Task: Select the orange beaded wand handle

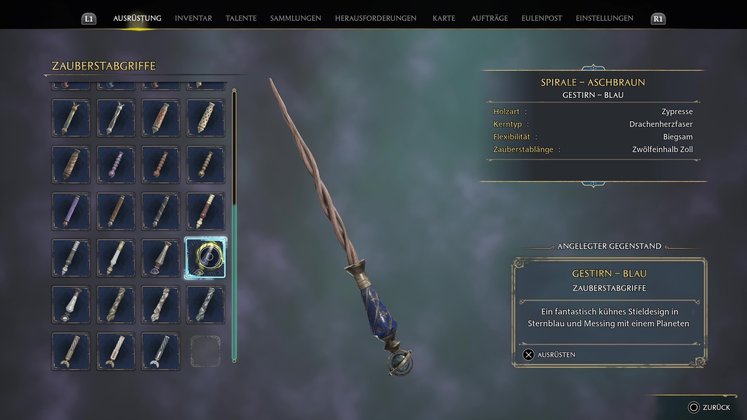Action: coord(161,165)
